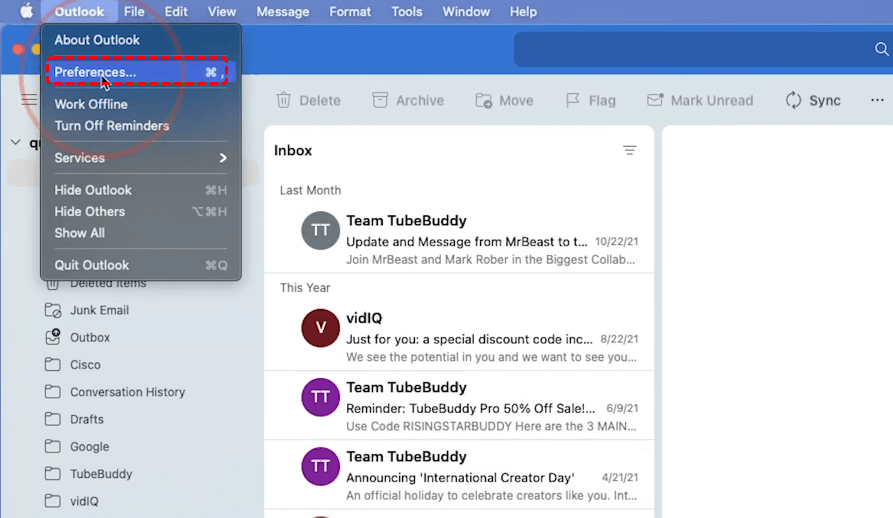Choose Quit Outlook menu item

pos(141,265)
